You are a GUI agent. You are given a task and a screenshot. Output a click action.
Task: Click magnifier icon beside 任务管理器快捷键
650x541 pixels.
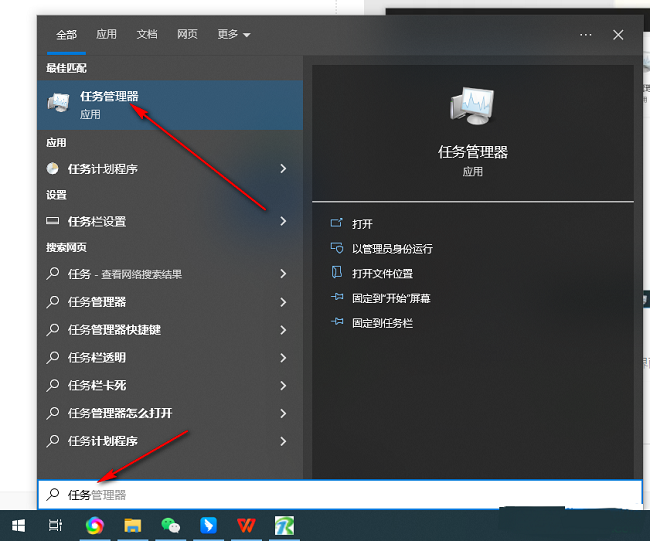pos(53,329)
